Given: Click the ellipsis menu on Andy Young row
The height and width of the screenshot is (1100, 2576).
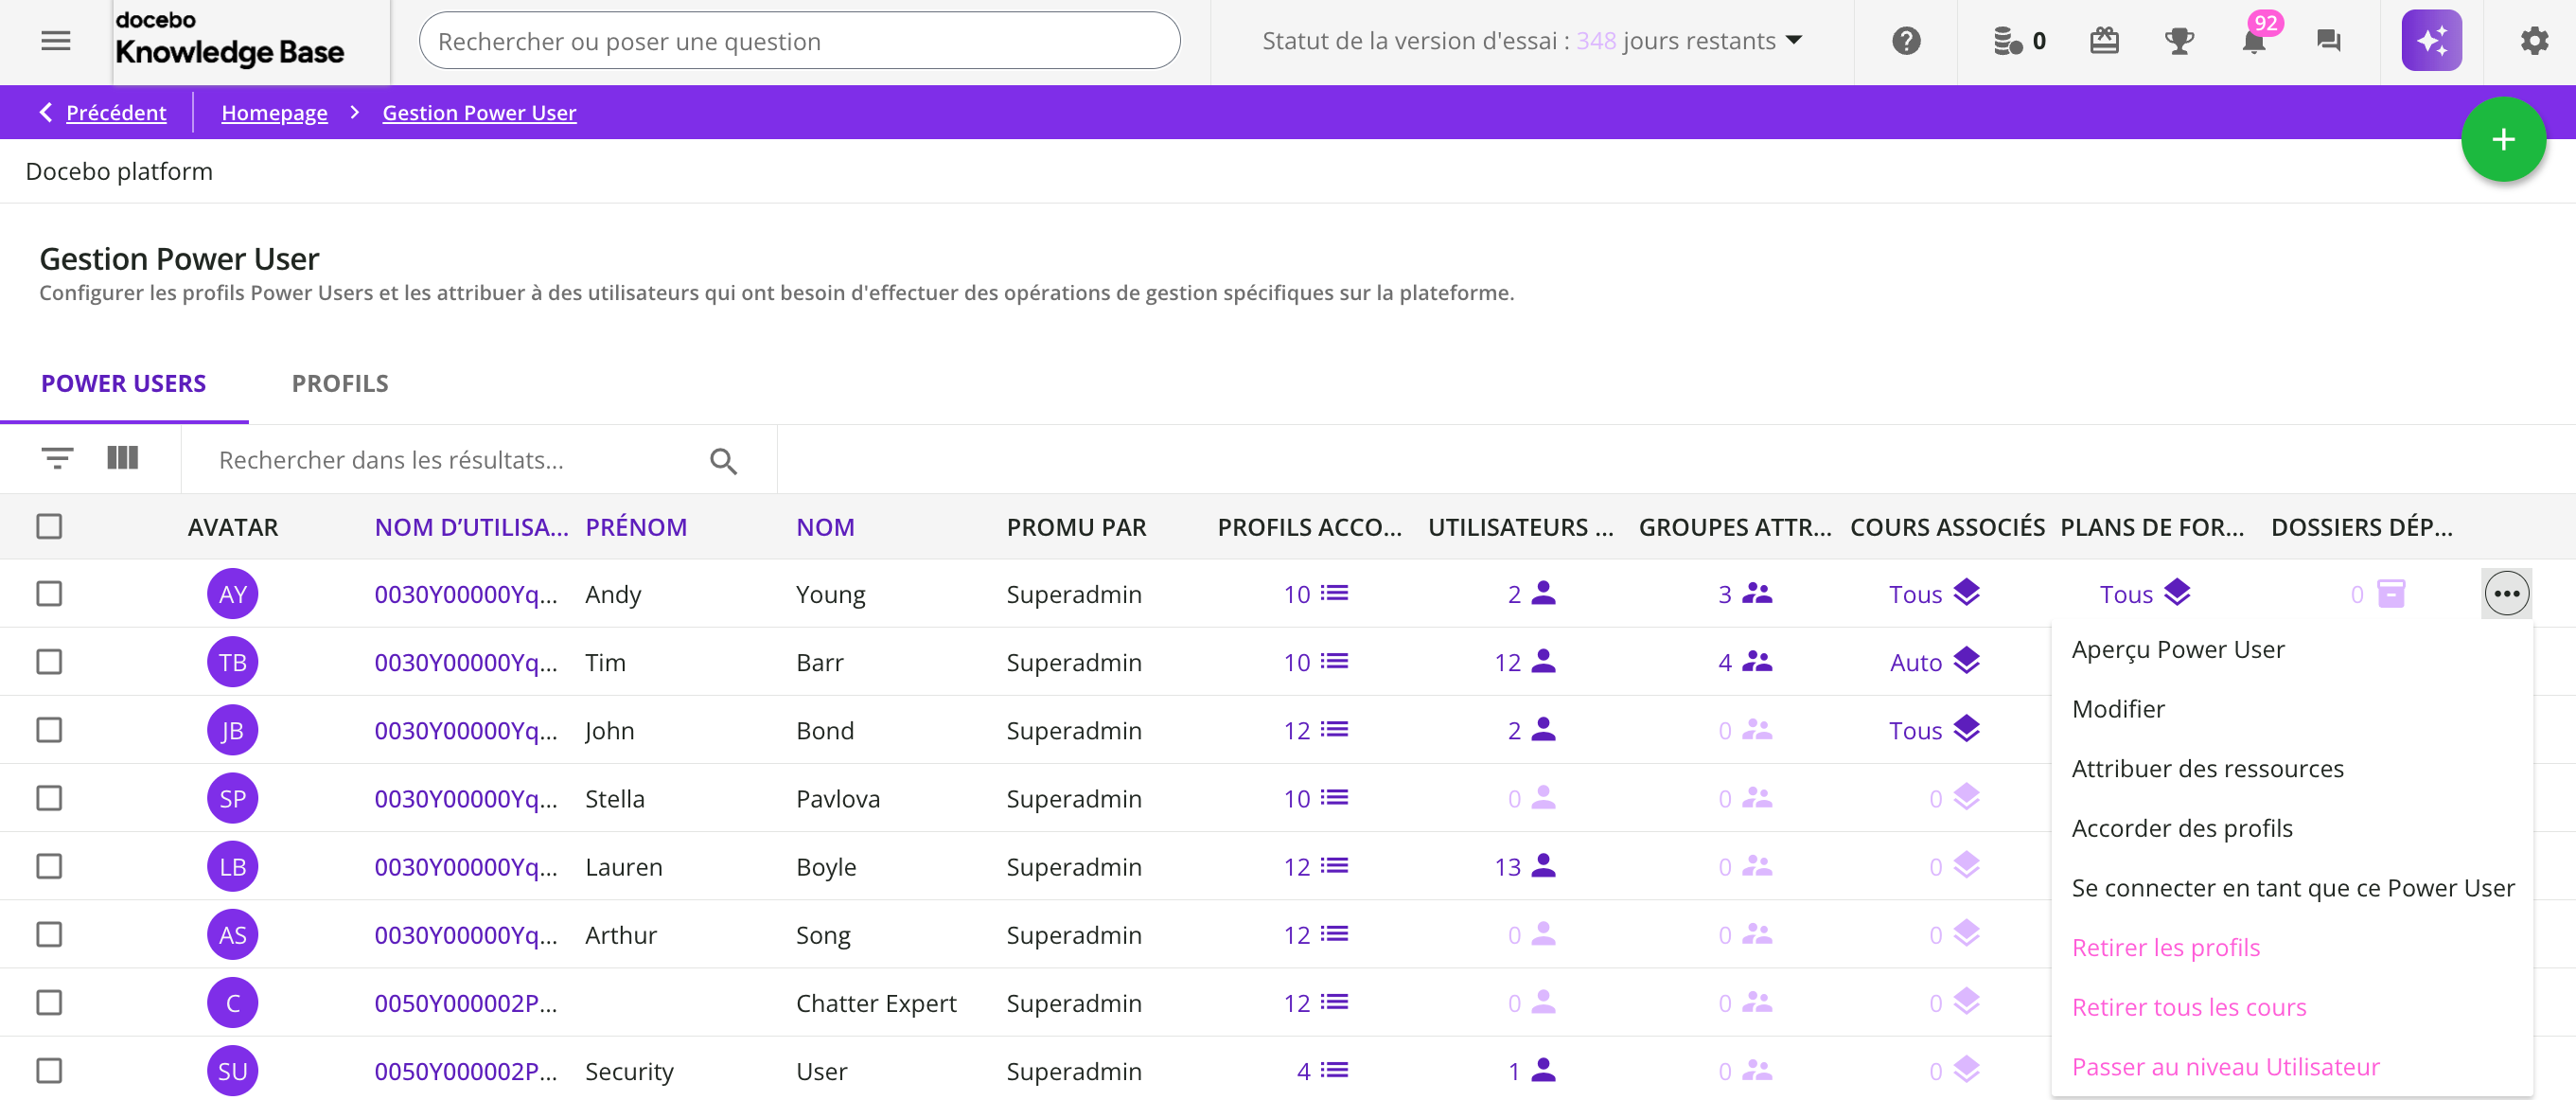Looking at the screenshot, I should click(2505, 594).
